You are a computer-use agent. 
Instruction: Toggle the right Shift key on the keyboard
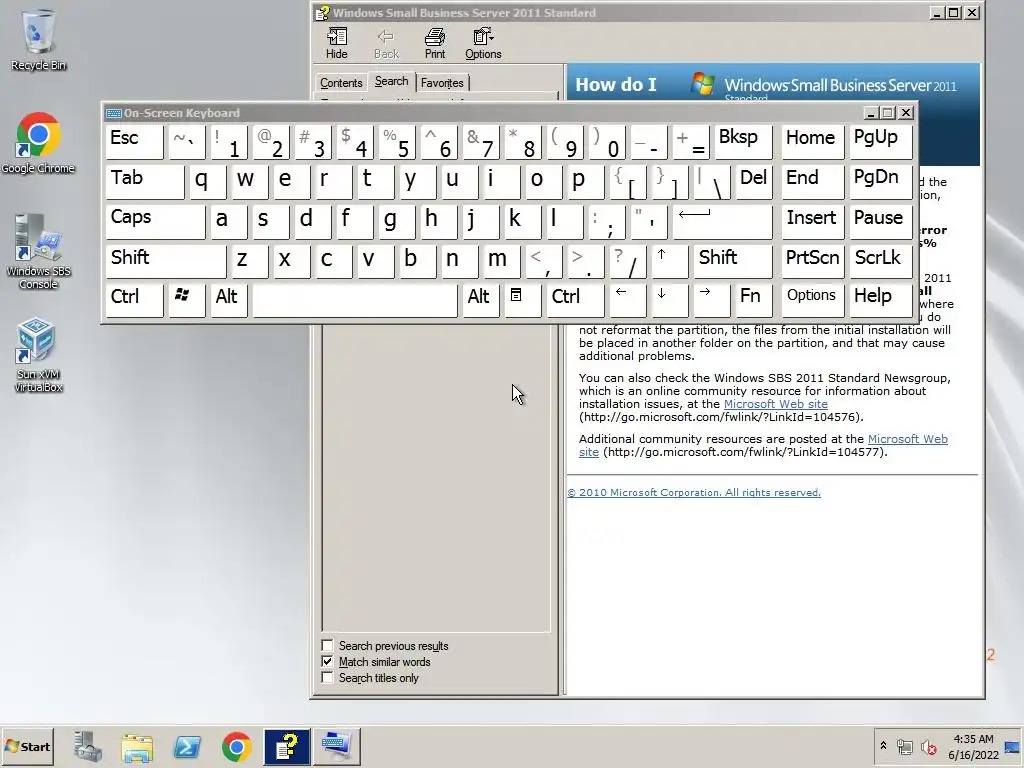[x=732, y=260]
